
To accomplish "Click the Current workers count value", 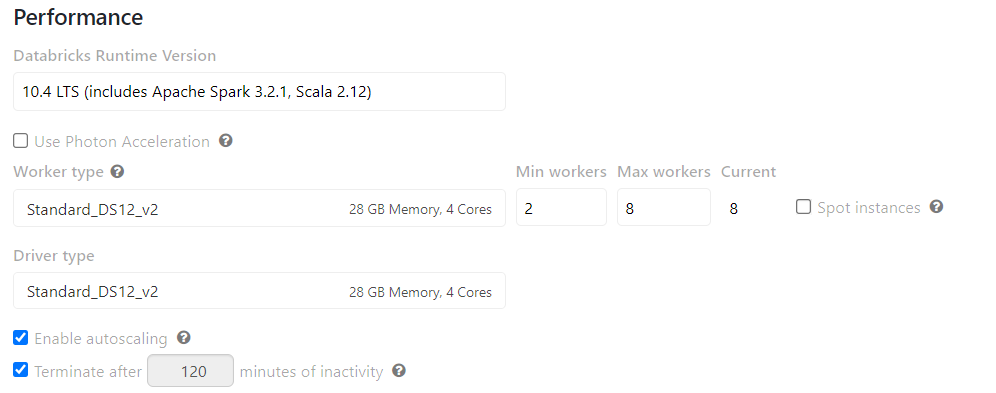I will pyautogui.click(x=734, y=209).
